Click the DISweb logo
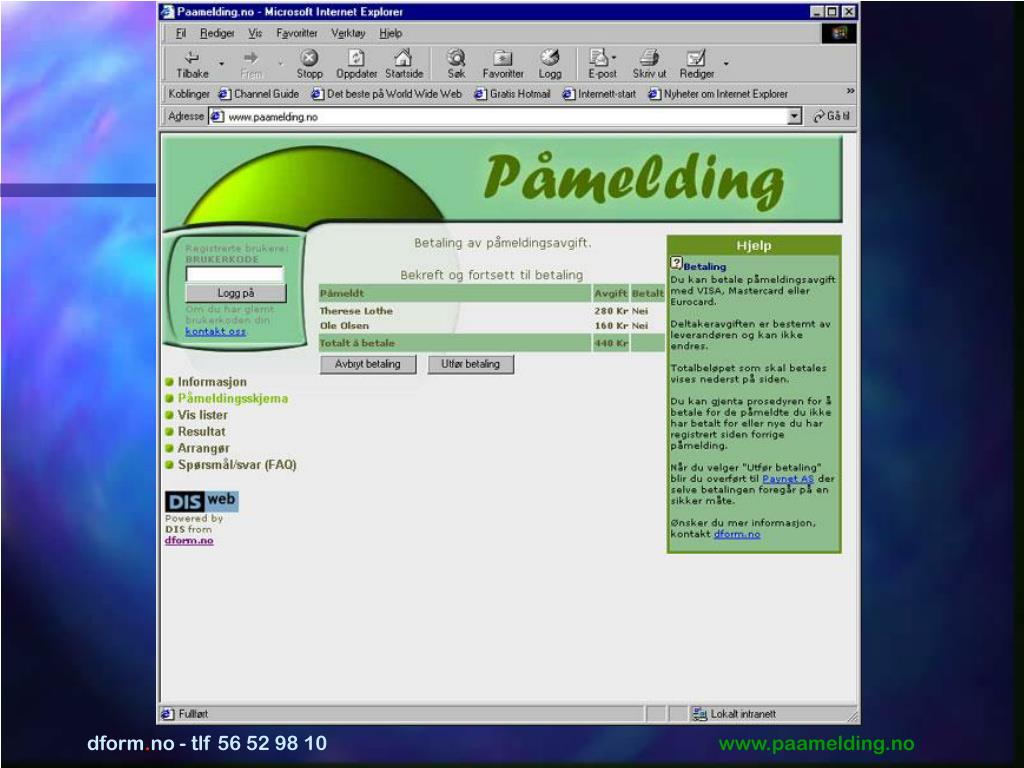Screen dimensions: 1024x768 (x=201, y=501)
